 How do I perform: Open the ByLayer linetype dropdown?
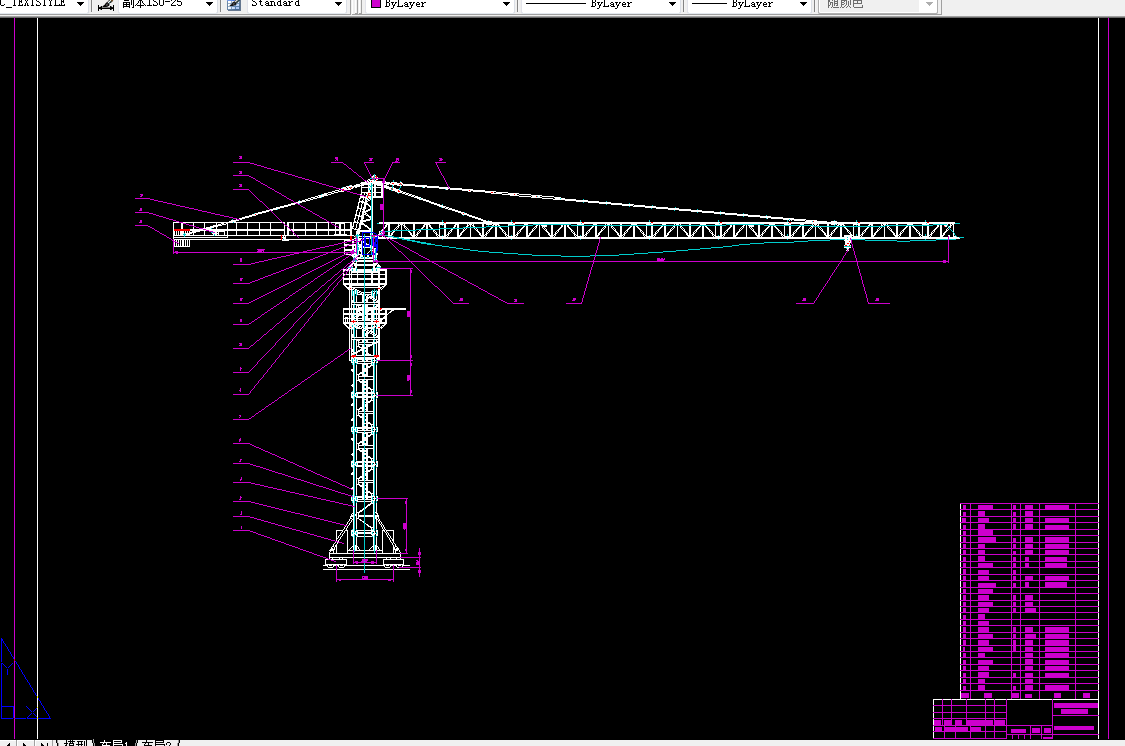coord(672,4)
